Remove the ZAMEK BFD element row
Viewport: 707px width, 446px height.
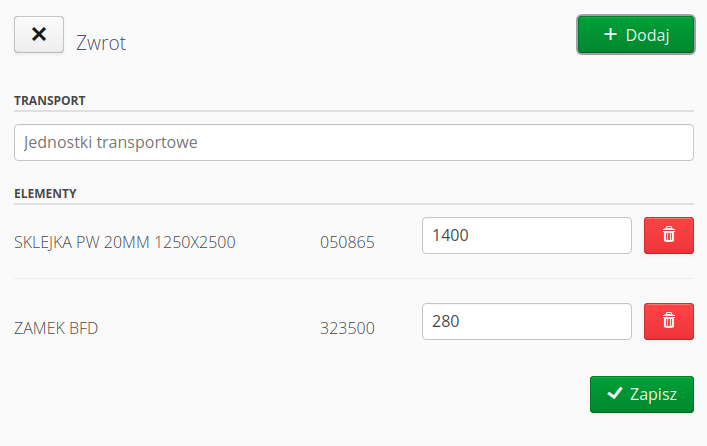point(668,321)
